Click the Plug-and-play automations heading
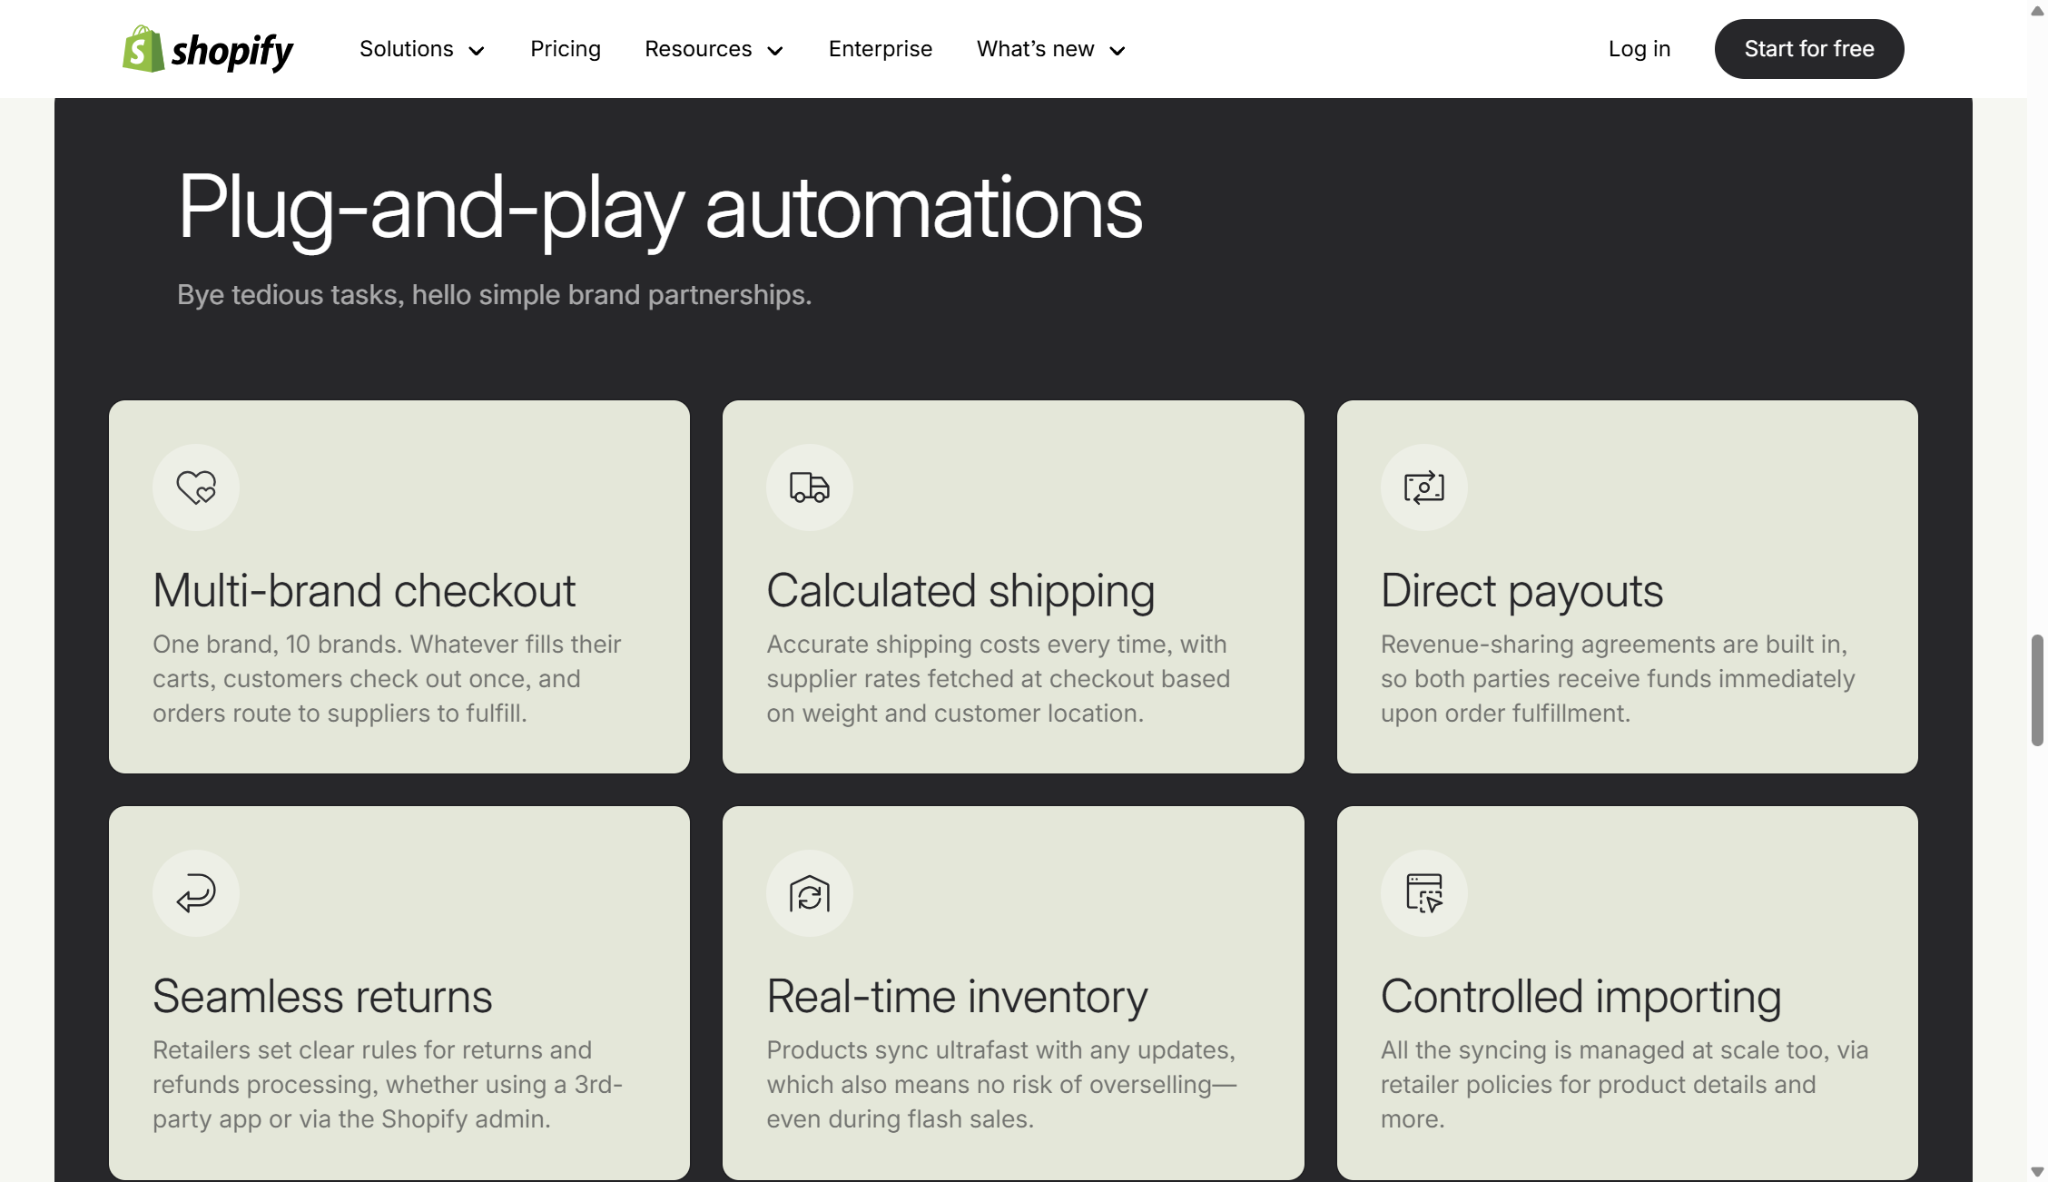 click(659, 208)
